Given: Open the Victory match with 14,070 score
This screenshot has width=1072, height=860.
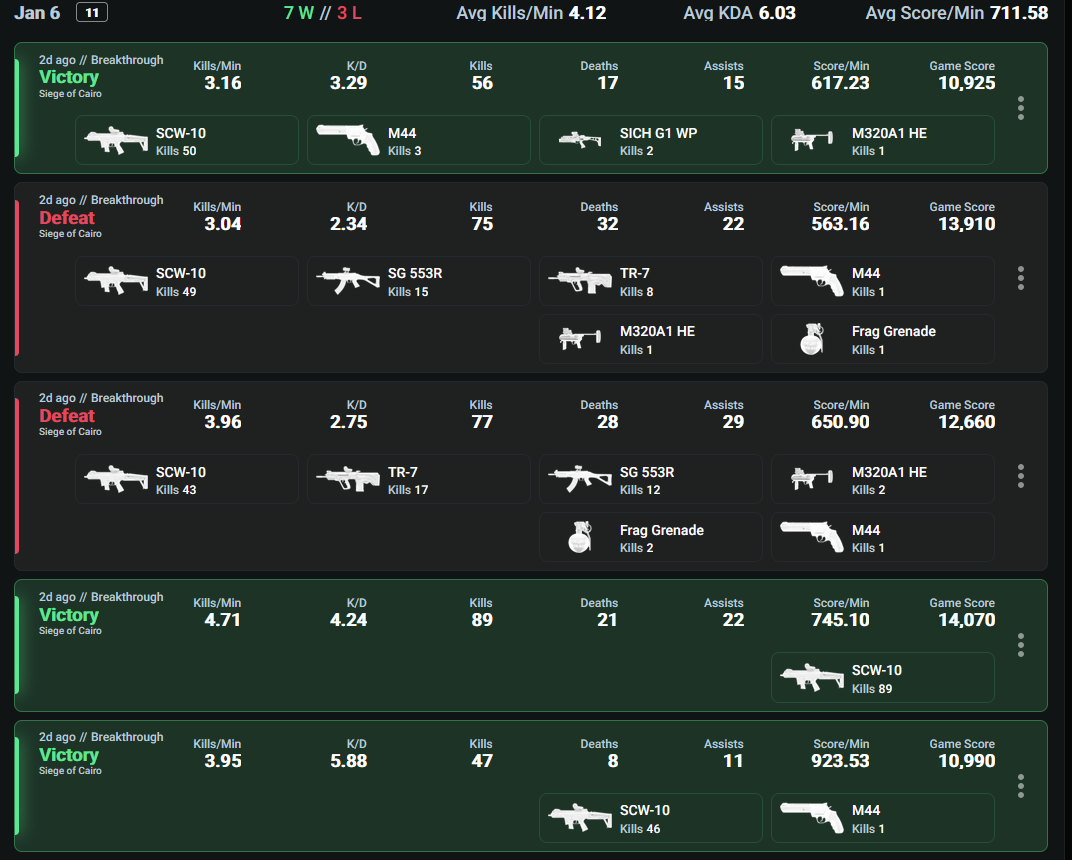Looking at the screenshot, I should pyautogui.click(x=531, y=645).
